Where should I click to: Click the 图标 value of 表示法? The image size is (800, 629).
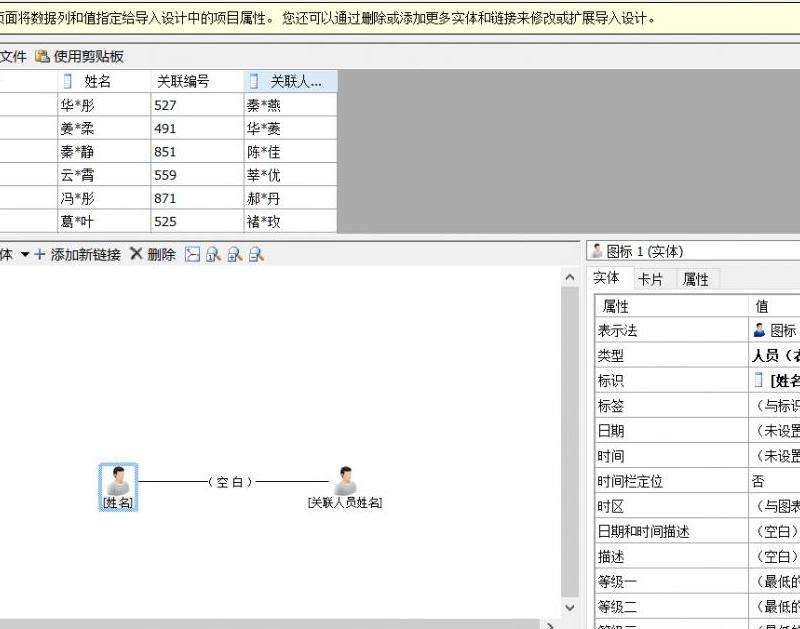pos(775,331)
